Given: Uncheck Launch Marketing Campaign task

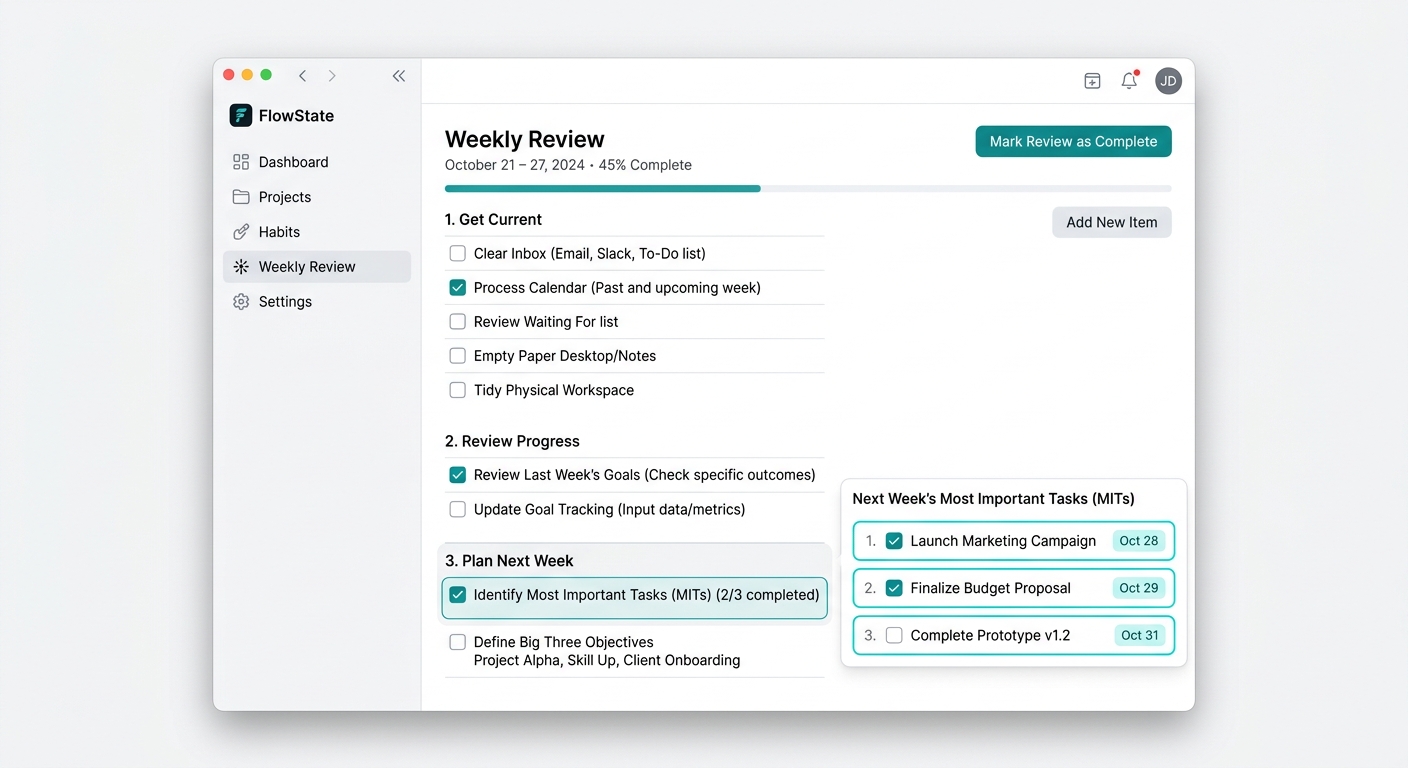Looking at the screenshot, I should click(894, 541).
